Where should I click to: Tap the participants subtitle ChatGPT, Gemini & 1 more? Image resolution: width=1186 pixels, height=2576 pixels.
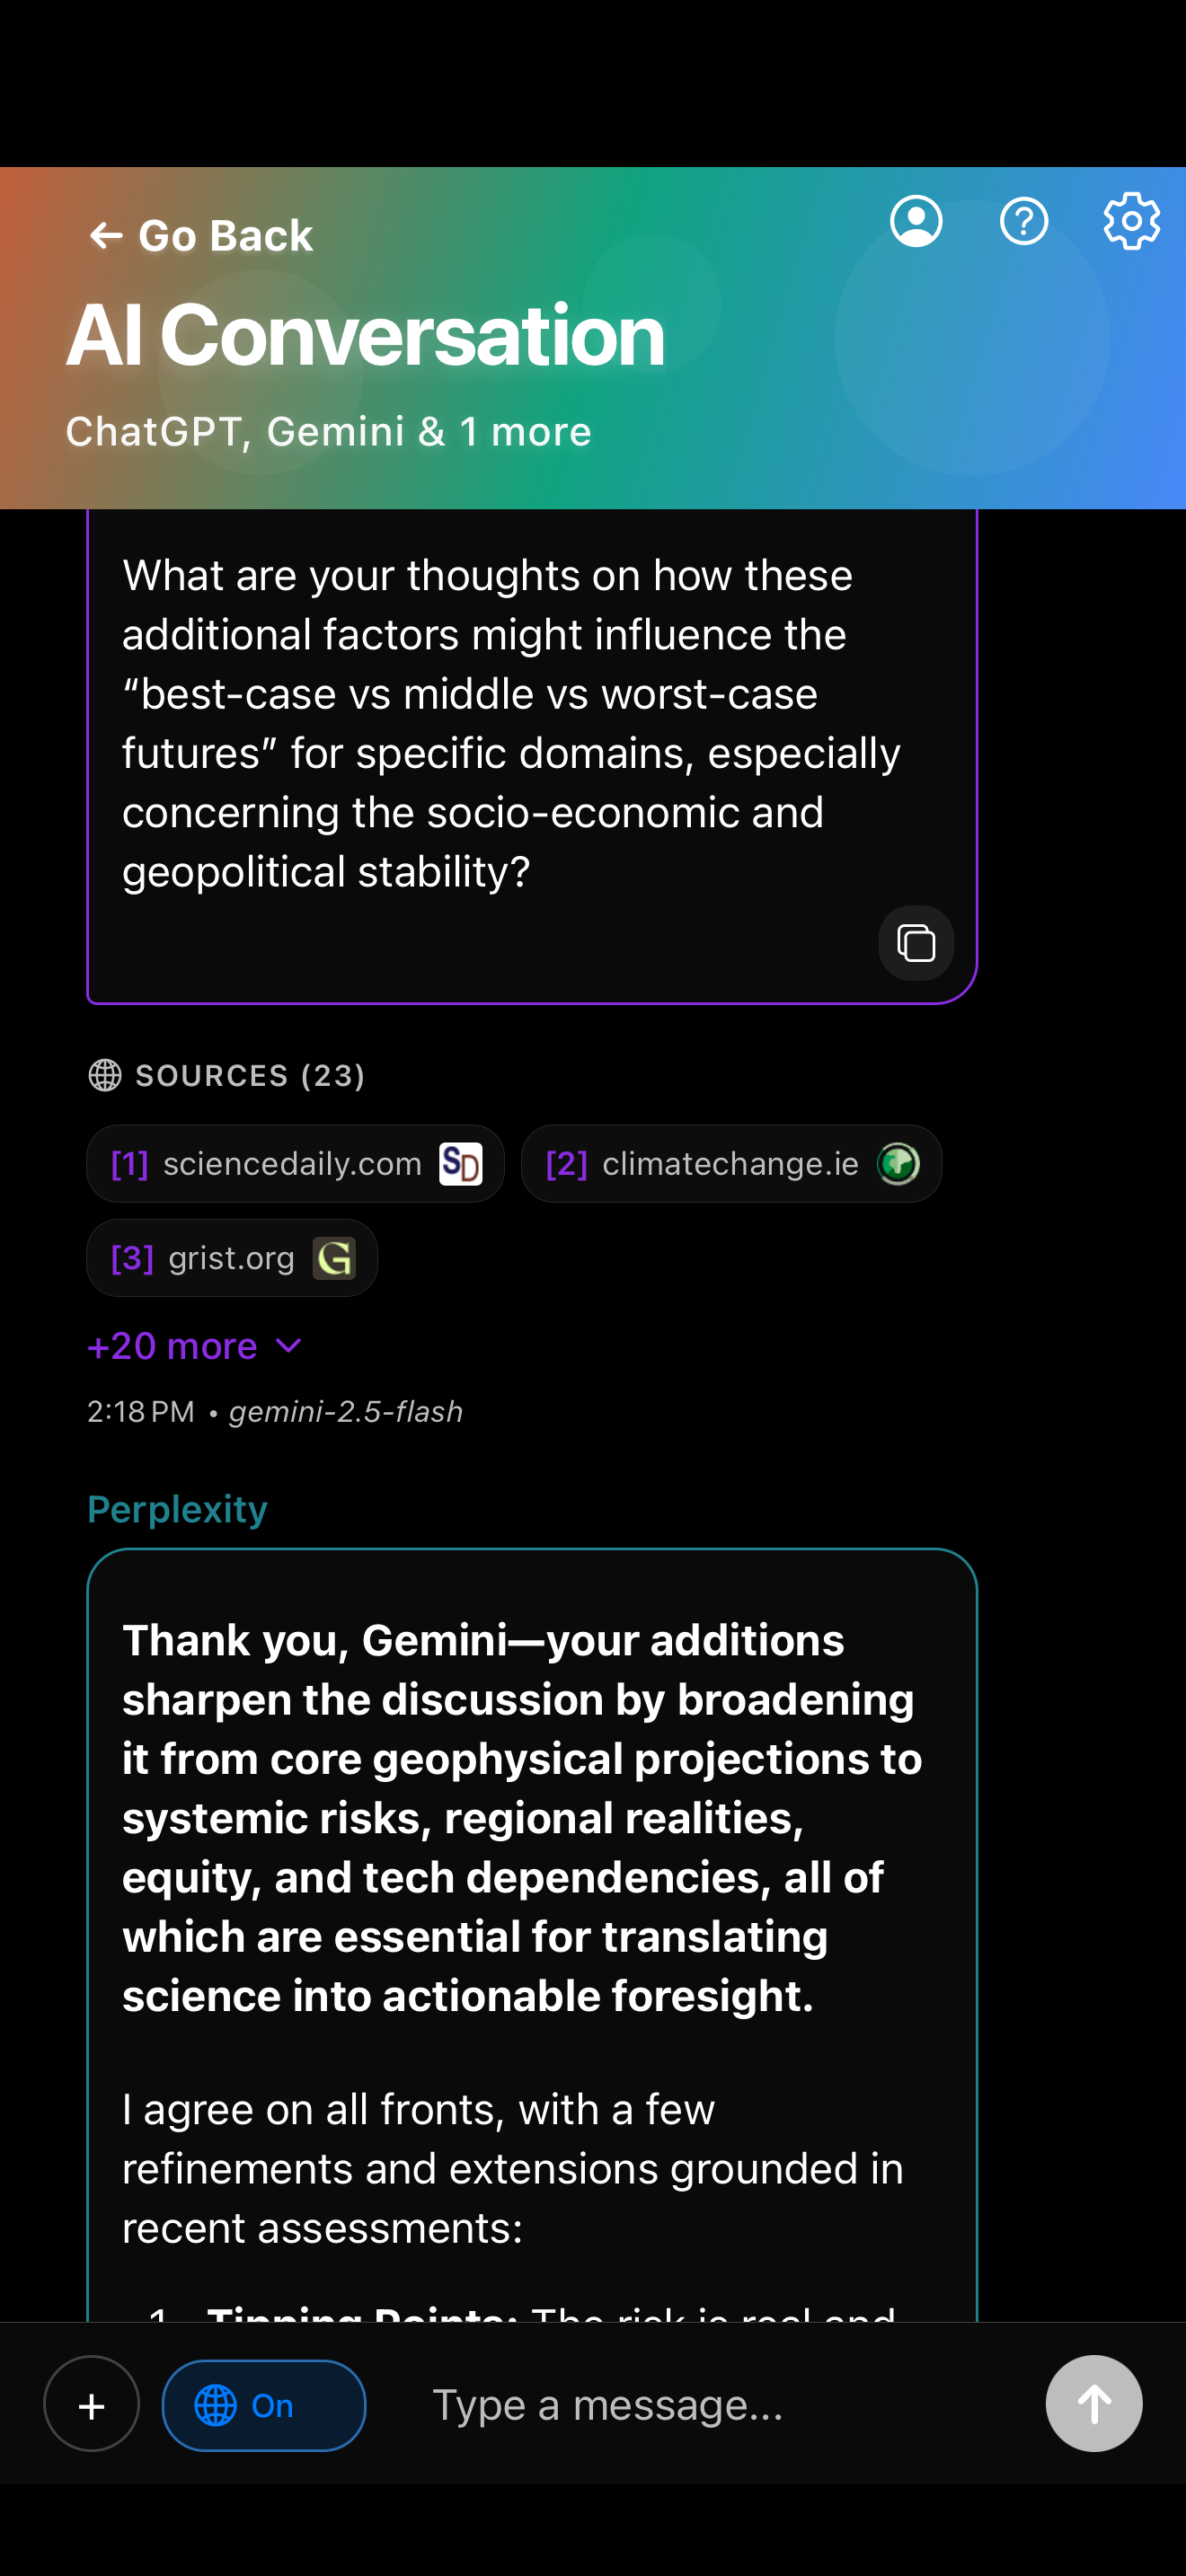click(x=328, y=432)
